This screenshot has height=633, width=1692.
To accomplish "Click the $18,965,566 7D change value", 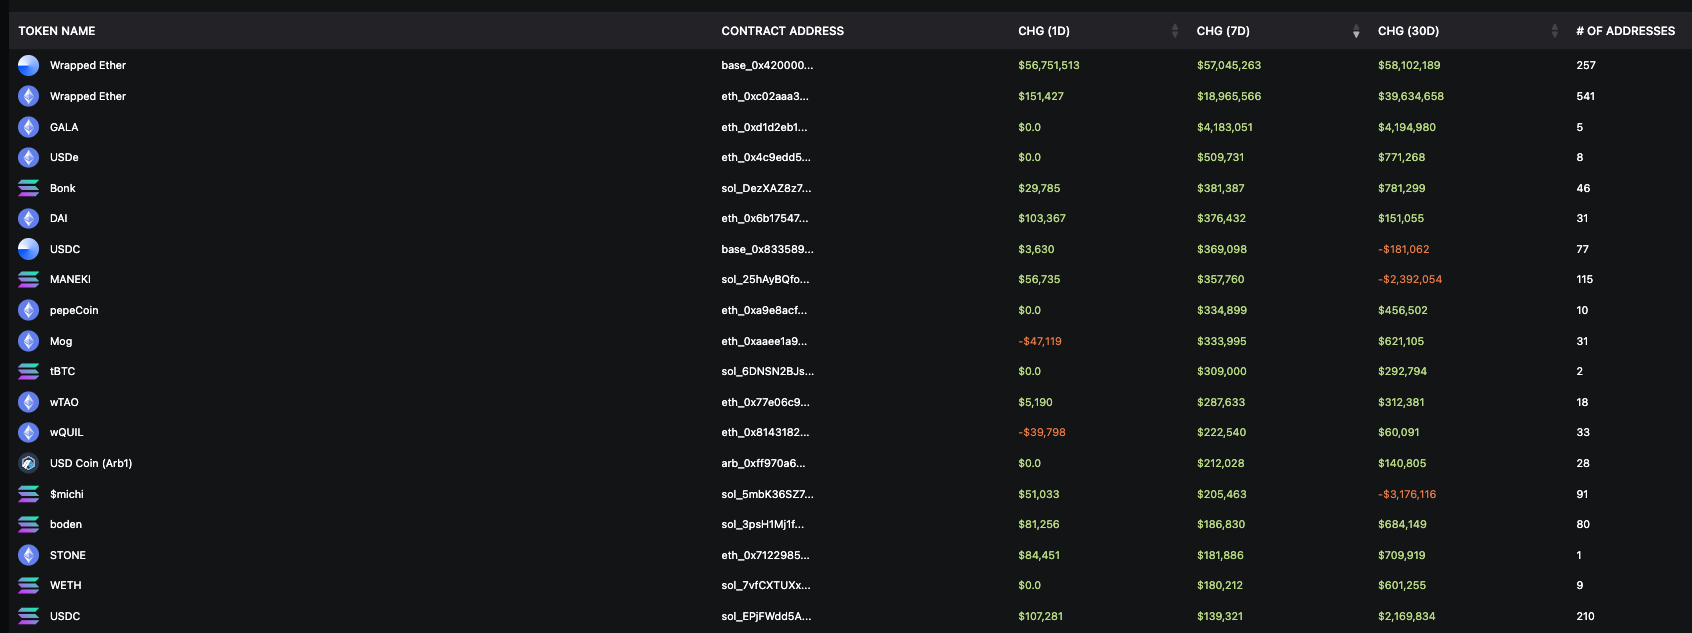I will [x=1229, y=96].
